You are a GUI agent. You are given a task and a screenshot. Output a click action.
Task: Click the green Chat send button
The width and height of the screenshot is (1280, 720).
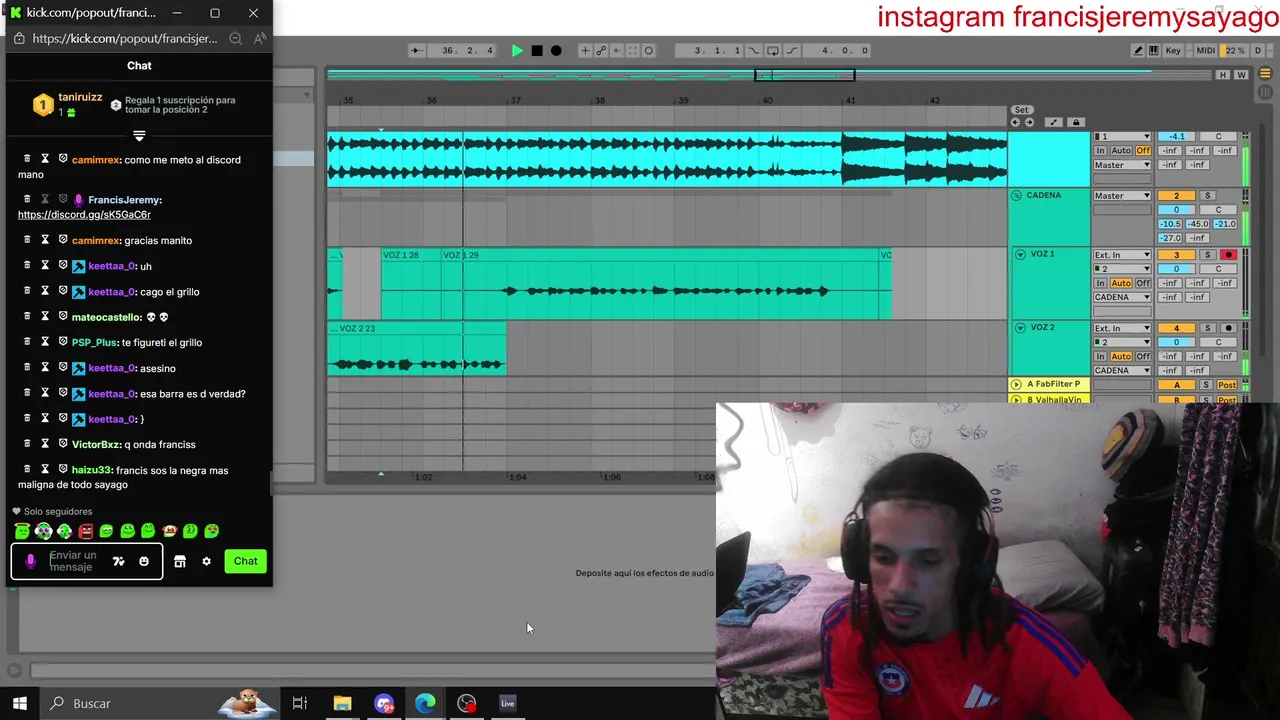[x=246, y=561]
